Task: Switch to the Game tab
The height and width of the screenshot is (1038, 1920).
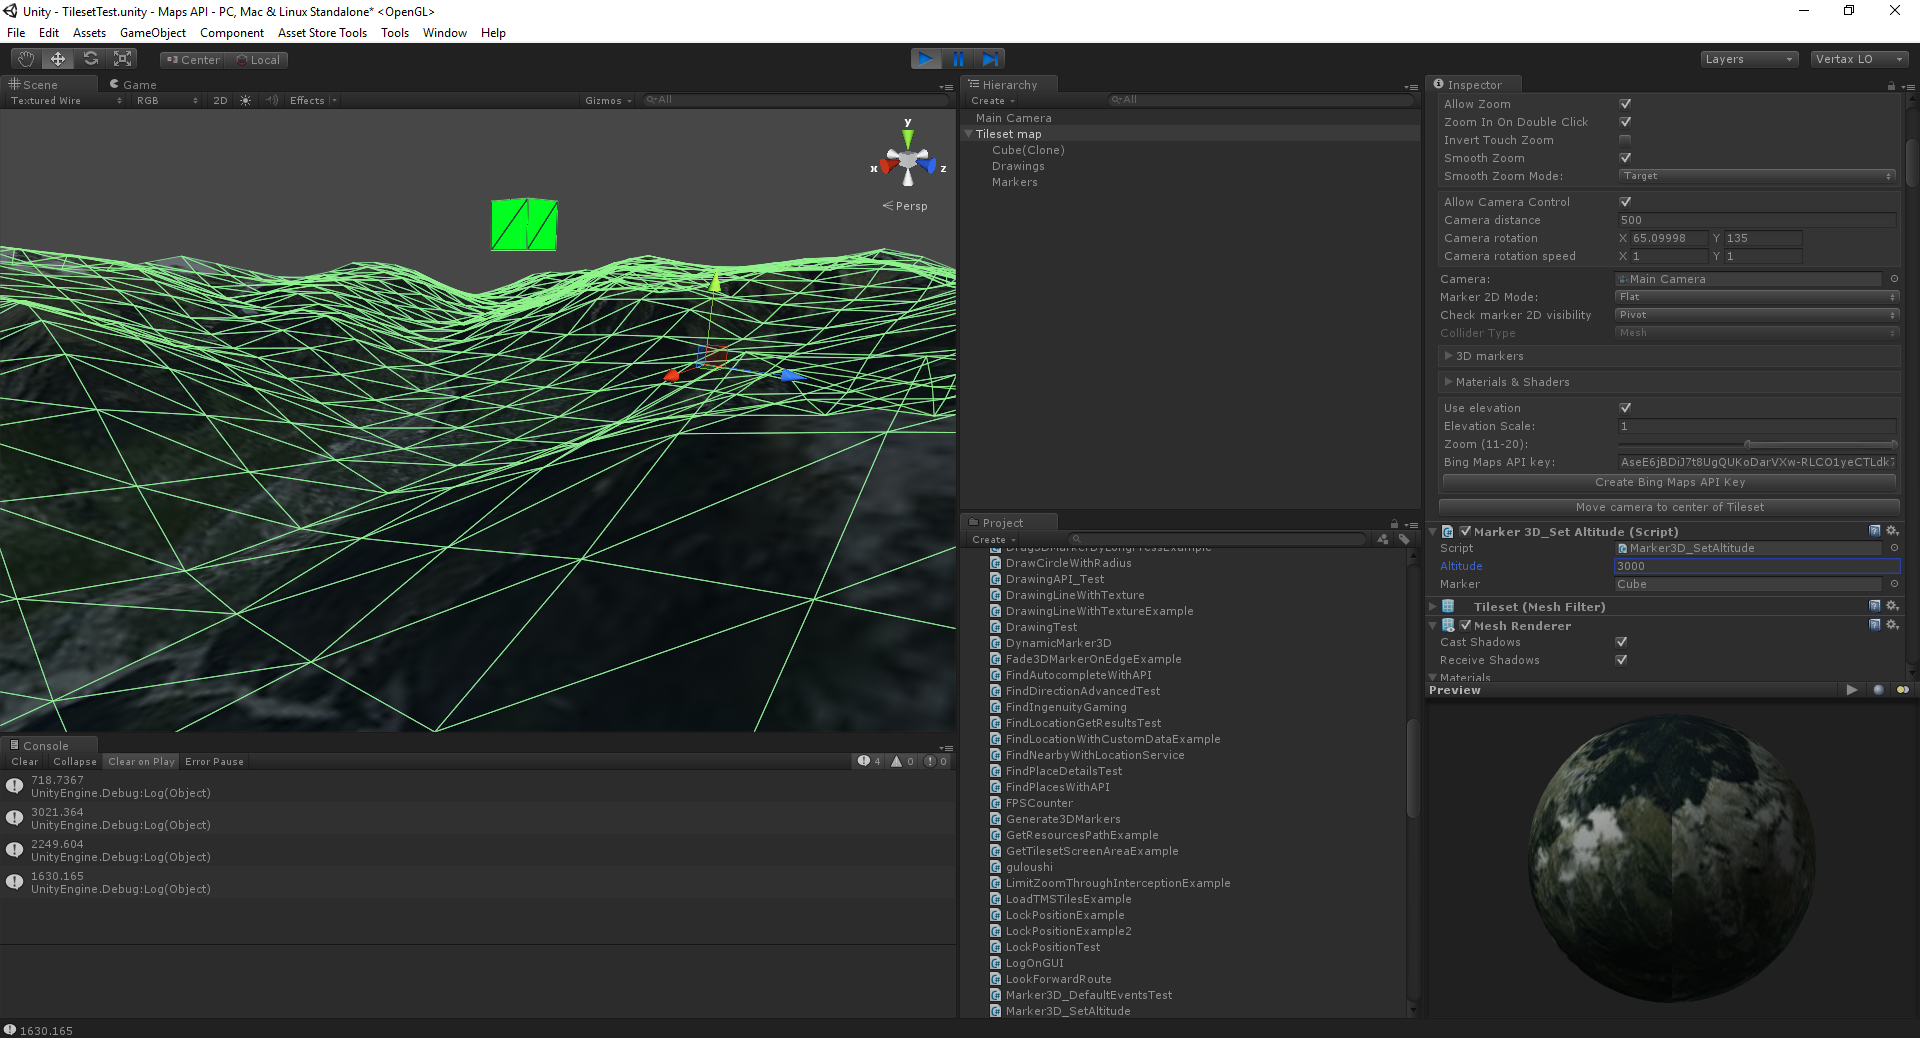Action: [133, 85]
